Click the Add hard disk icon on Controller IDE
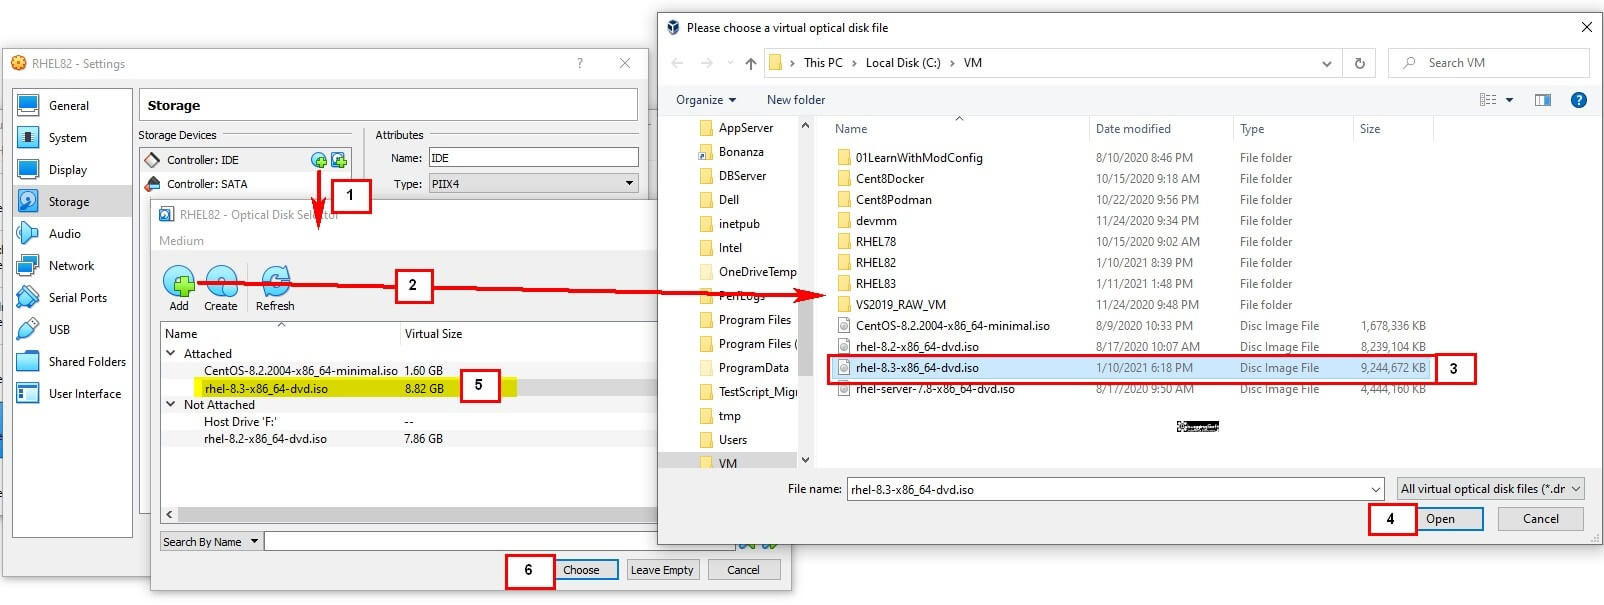Viewport: 1604px width, 605px height. coord(339,160)
